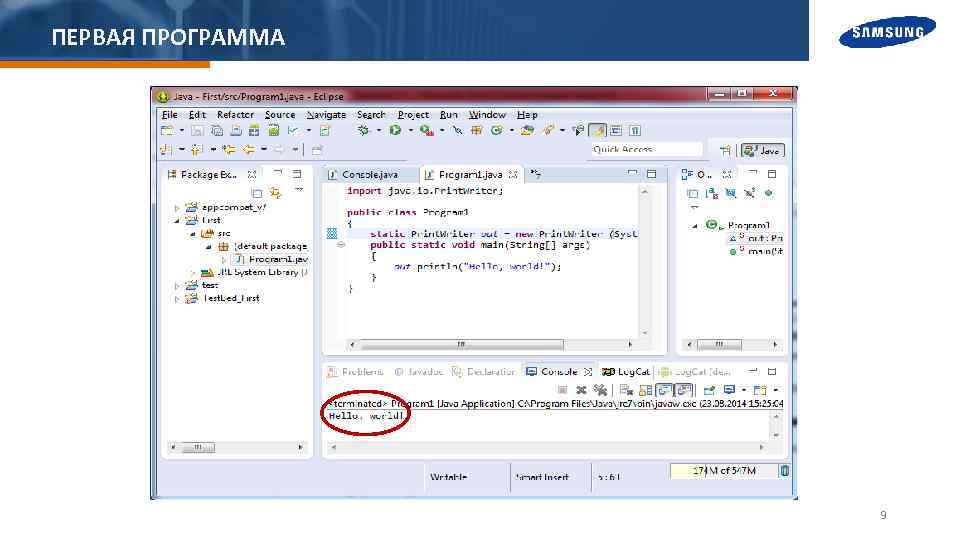Click Remove Launch X icon in Console
This screenshot has height=540, width=960.
(581, 390)
